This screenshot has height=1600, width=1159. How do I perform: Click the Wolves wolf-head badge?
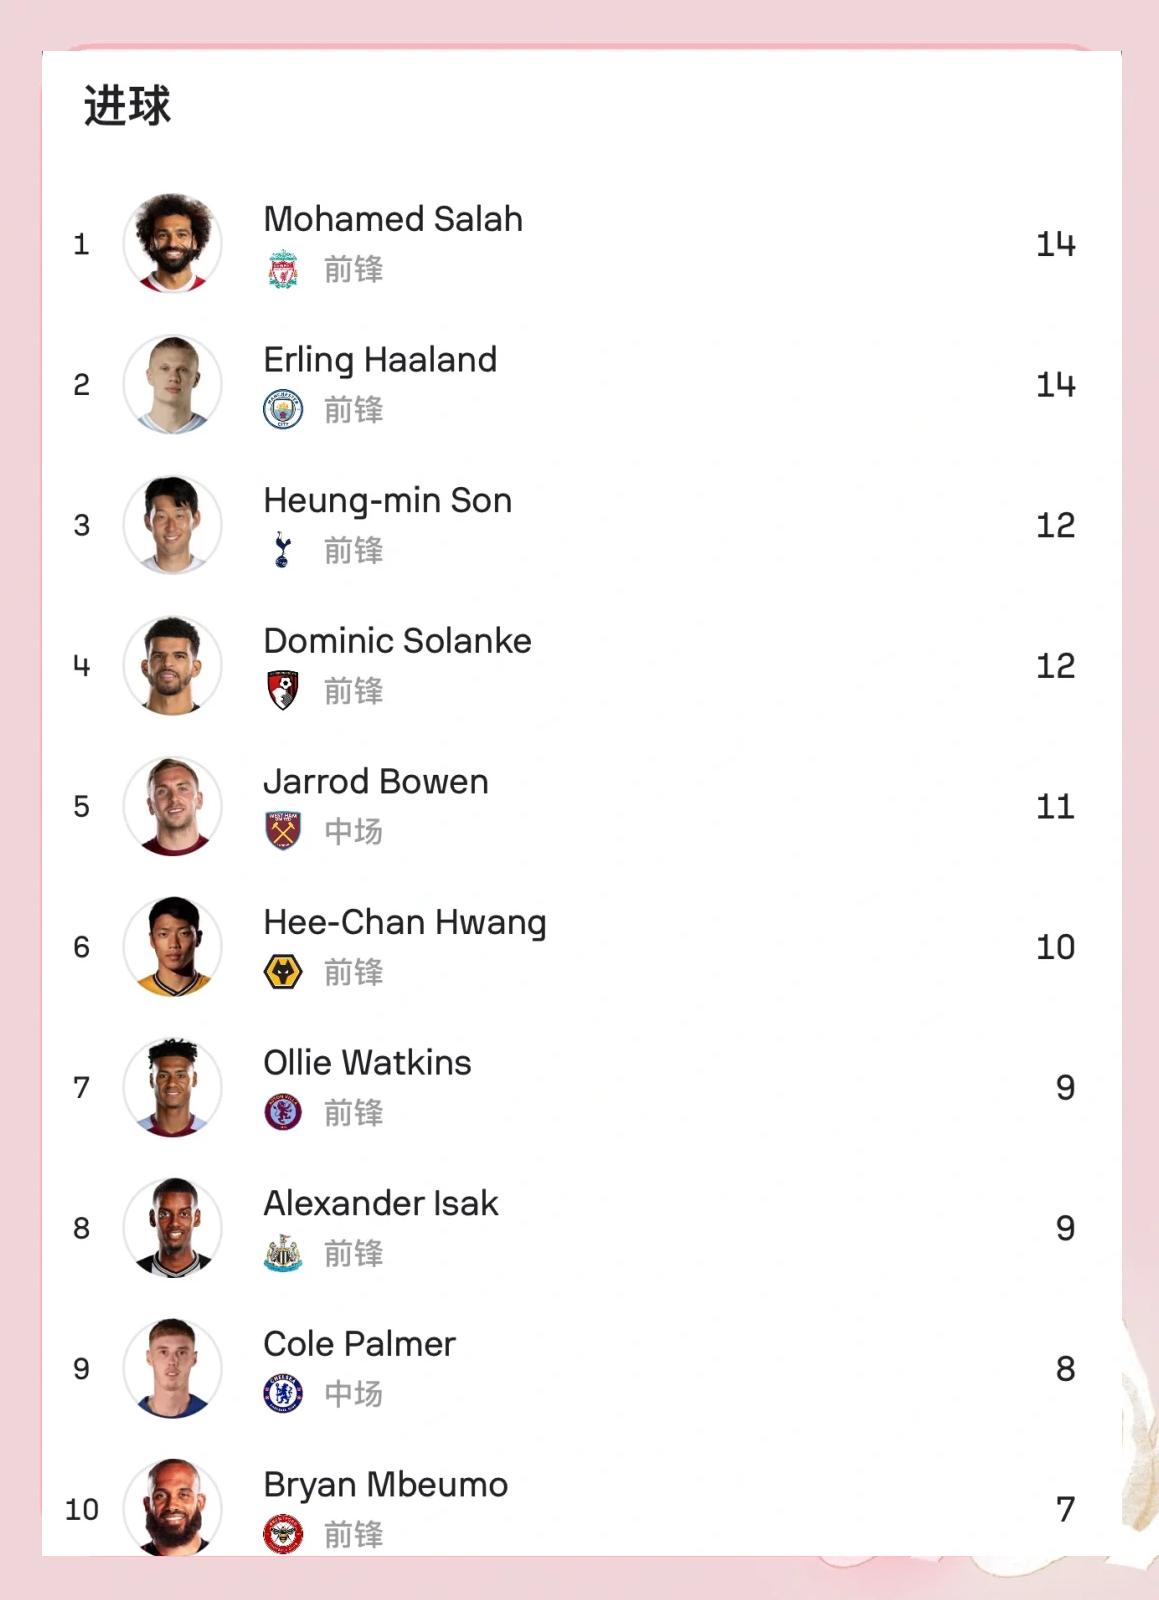pyautogui.click(x=283, y=972)
